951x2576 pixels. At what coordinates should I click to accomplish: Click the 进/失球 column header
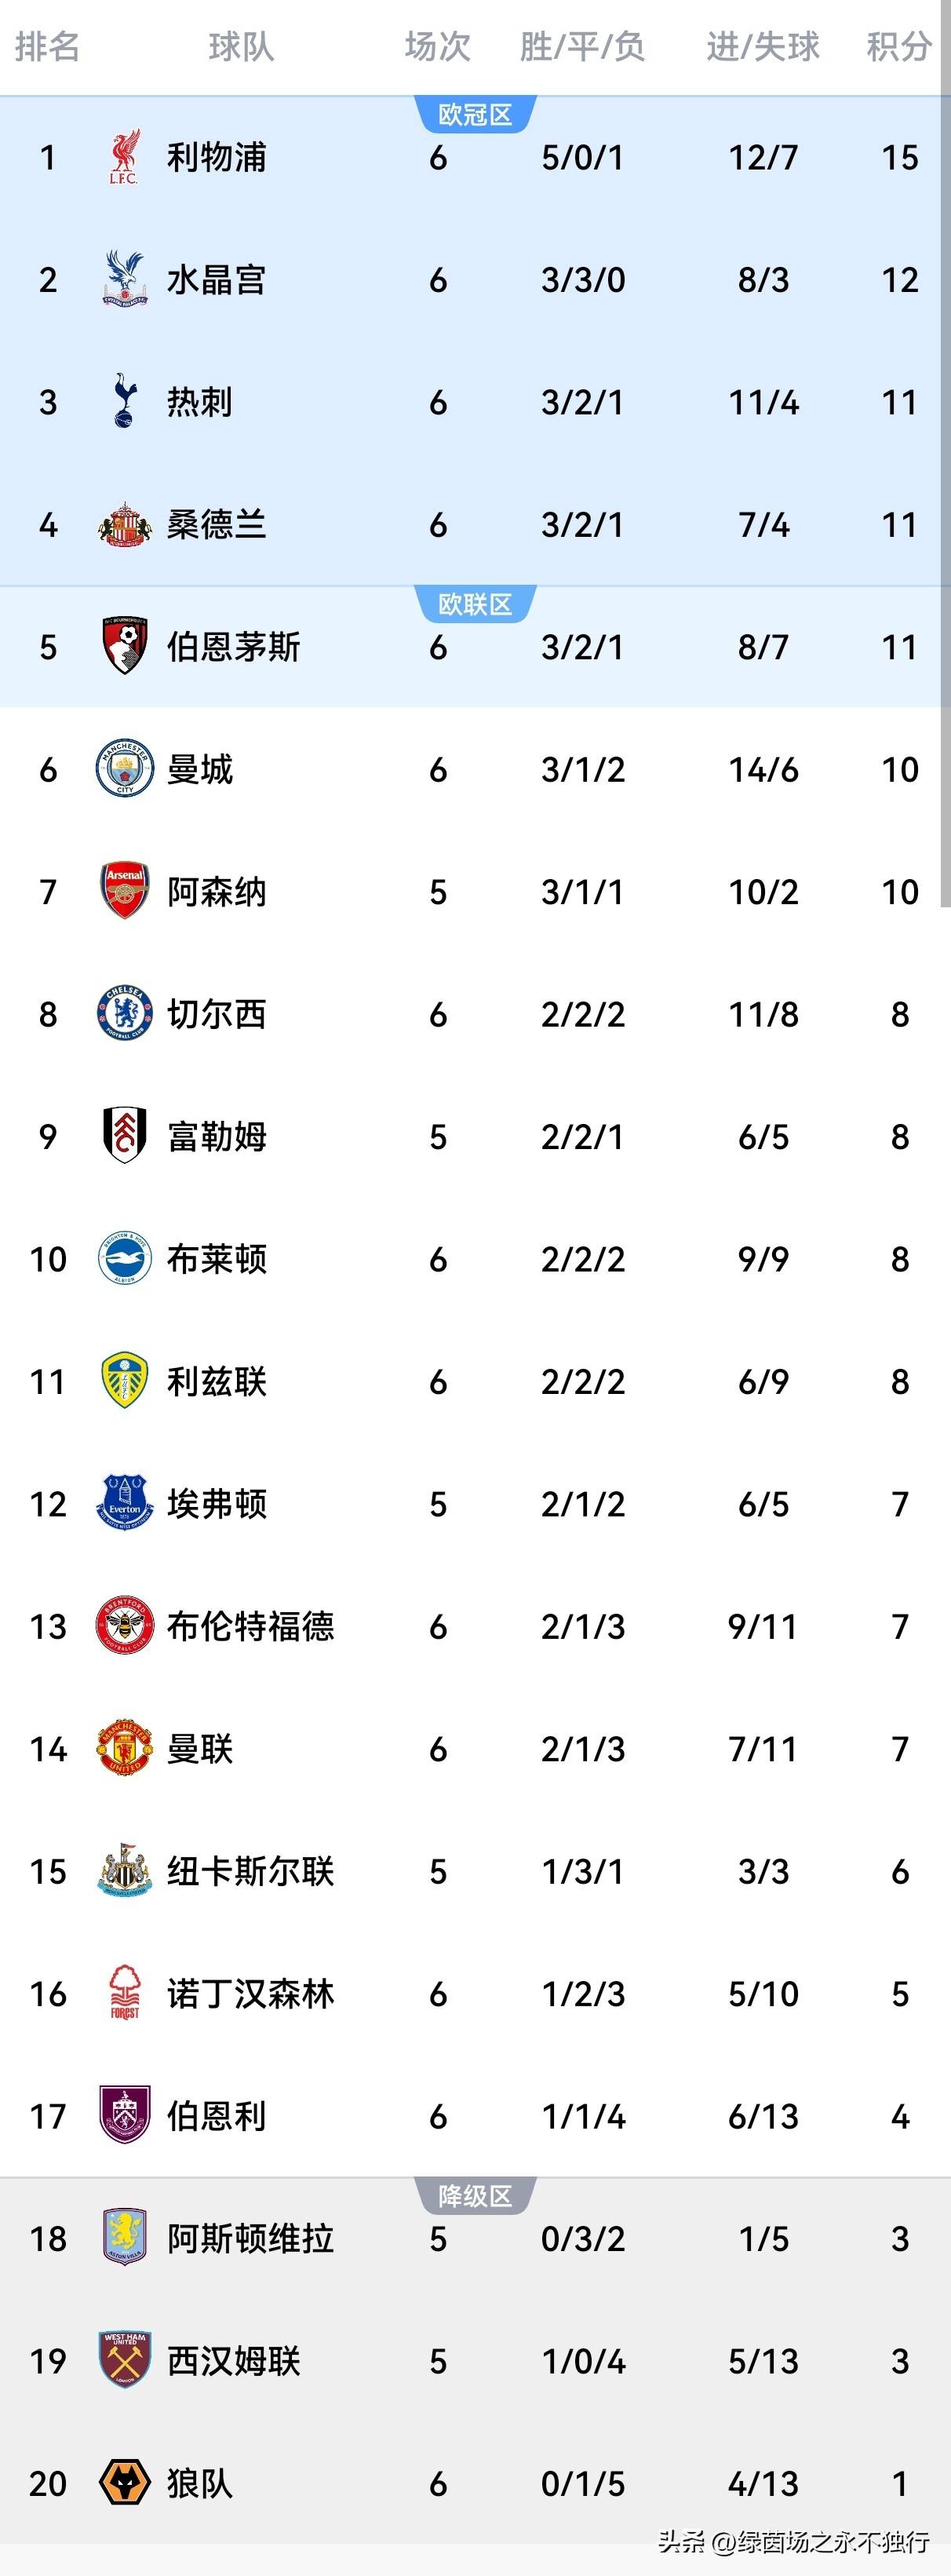[763, 46]
